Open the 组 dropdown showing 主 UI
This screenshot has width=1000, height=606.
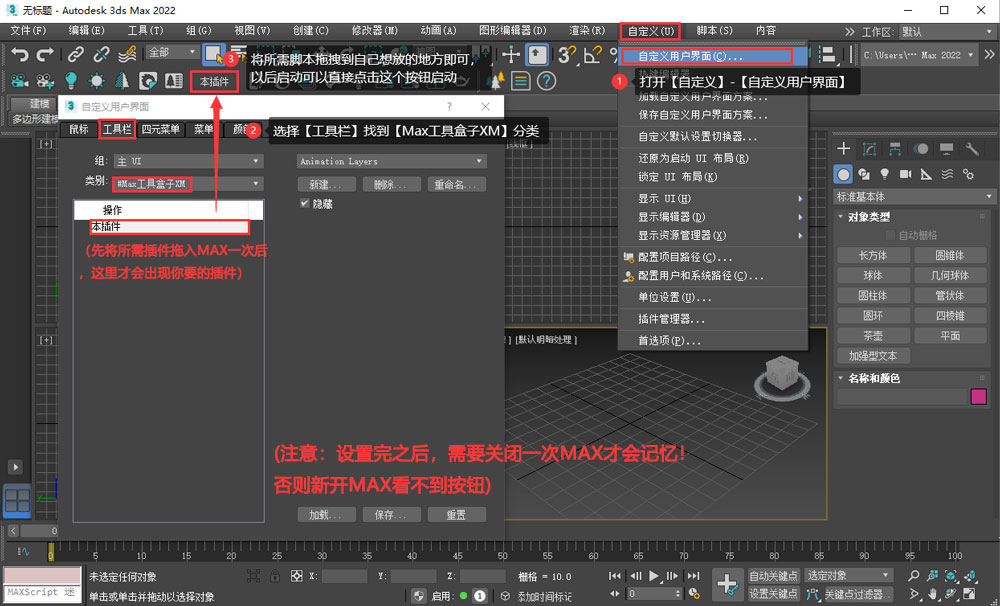[x=188, y=161]
